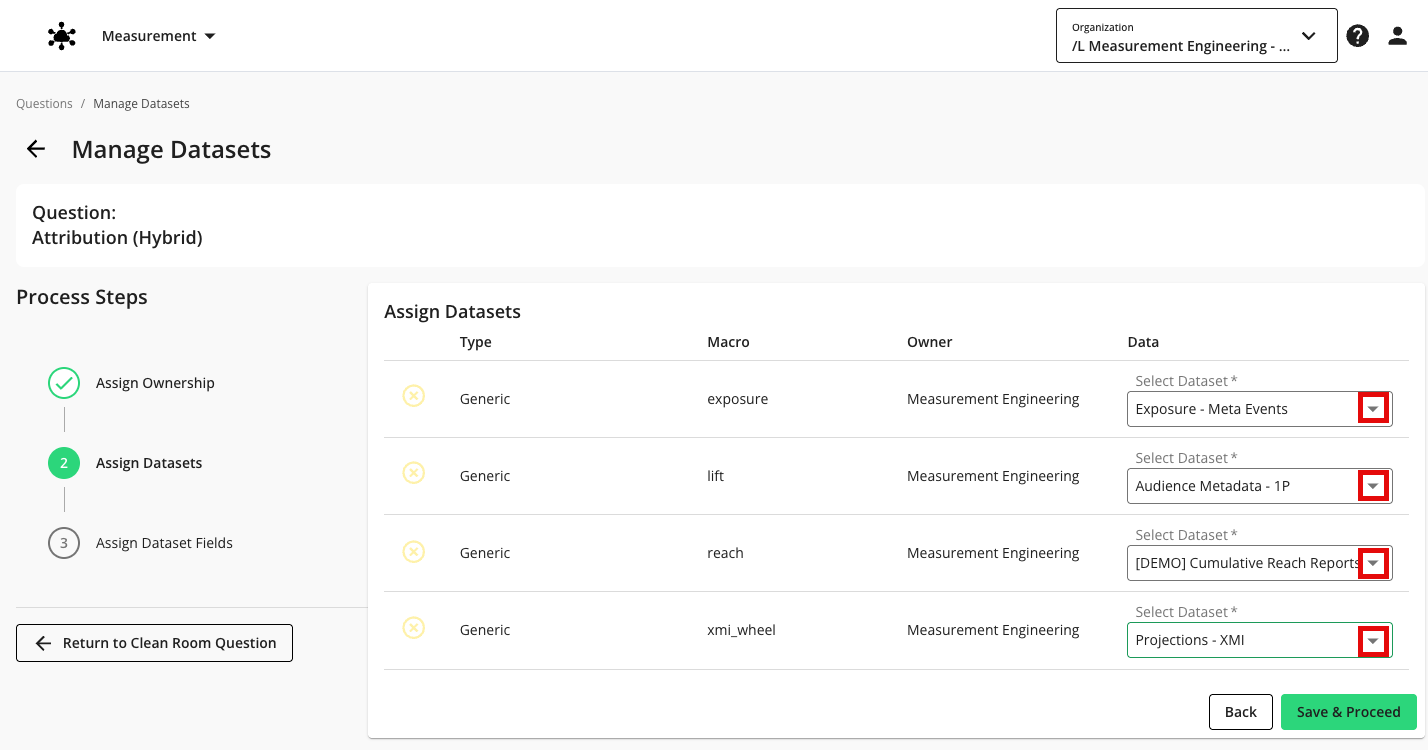Click the status icon in exposure row
The height and width of the screenshot is (750, 1428).
click(413, 396)
